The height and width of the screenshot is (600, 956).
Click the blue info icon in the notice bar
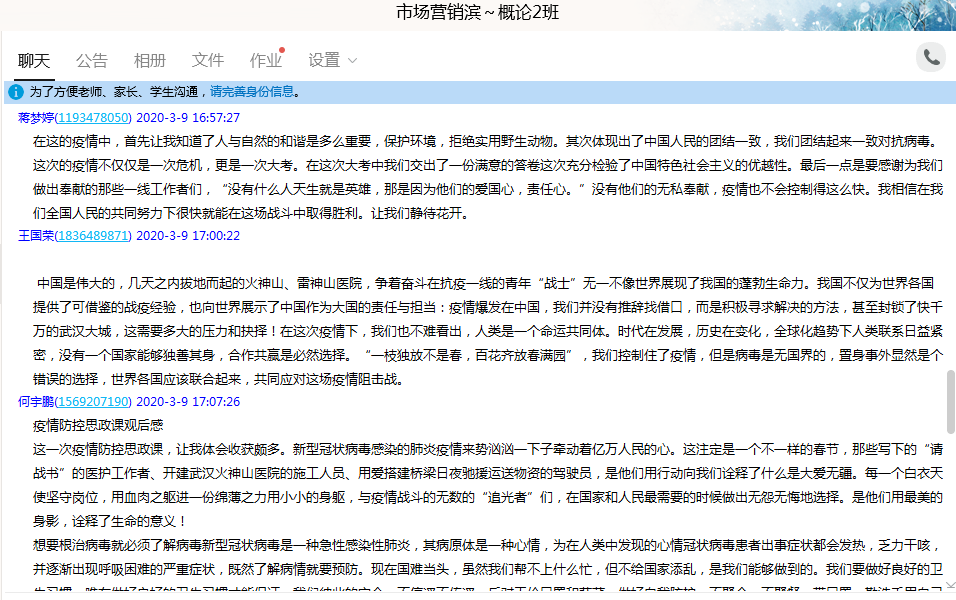pos(16,92)
